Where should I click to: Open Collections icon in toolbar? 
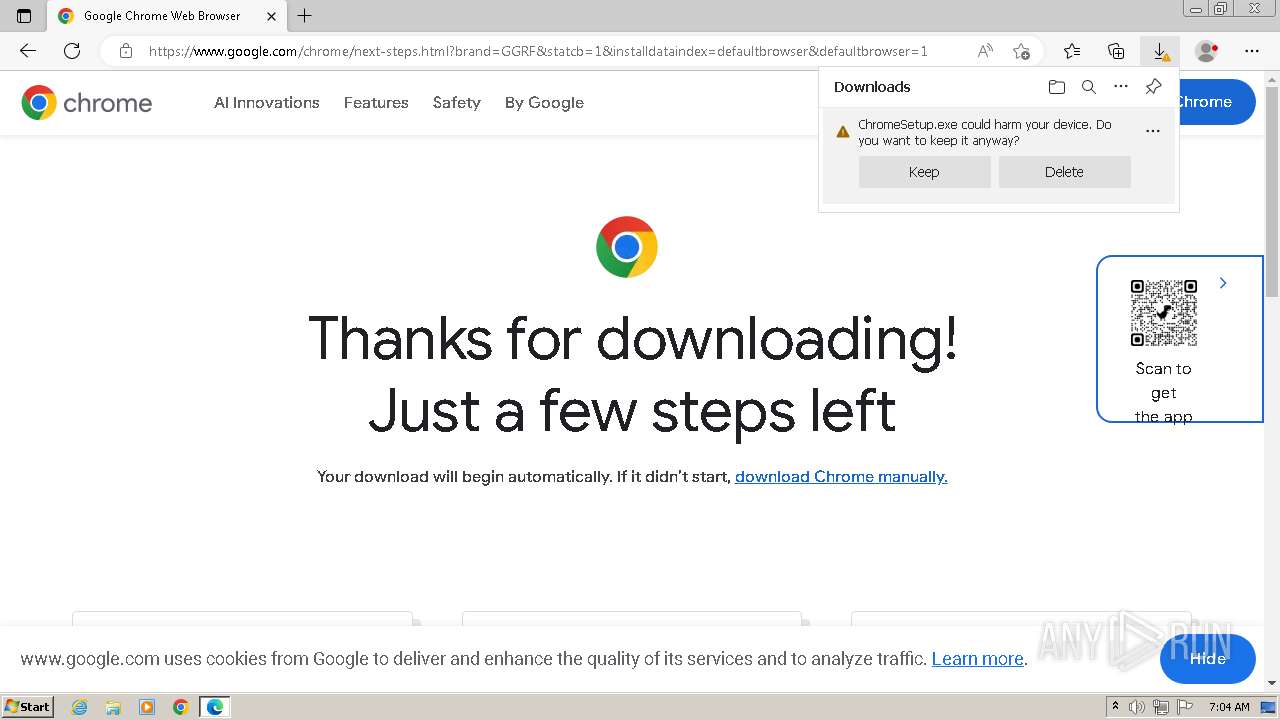(x=1116, y=51)
